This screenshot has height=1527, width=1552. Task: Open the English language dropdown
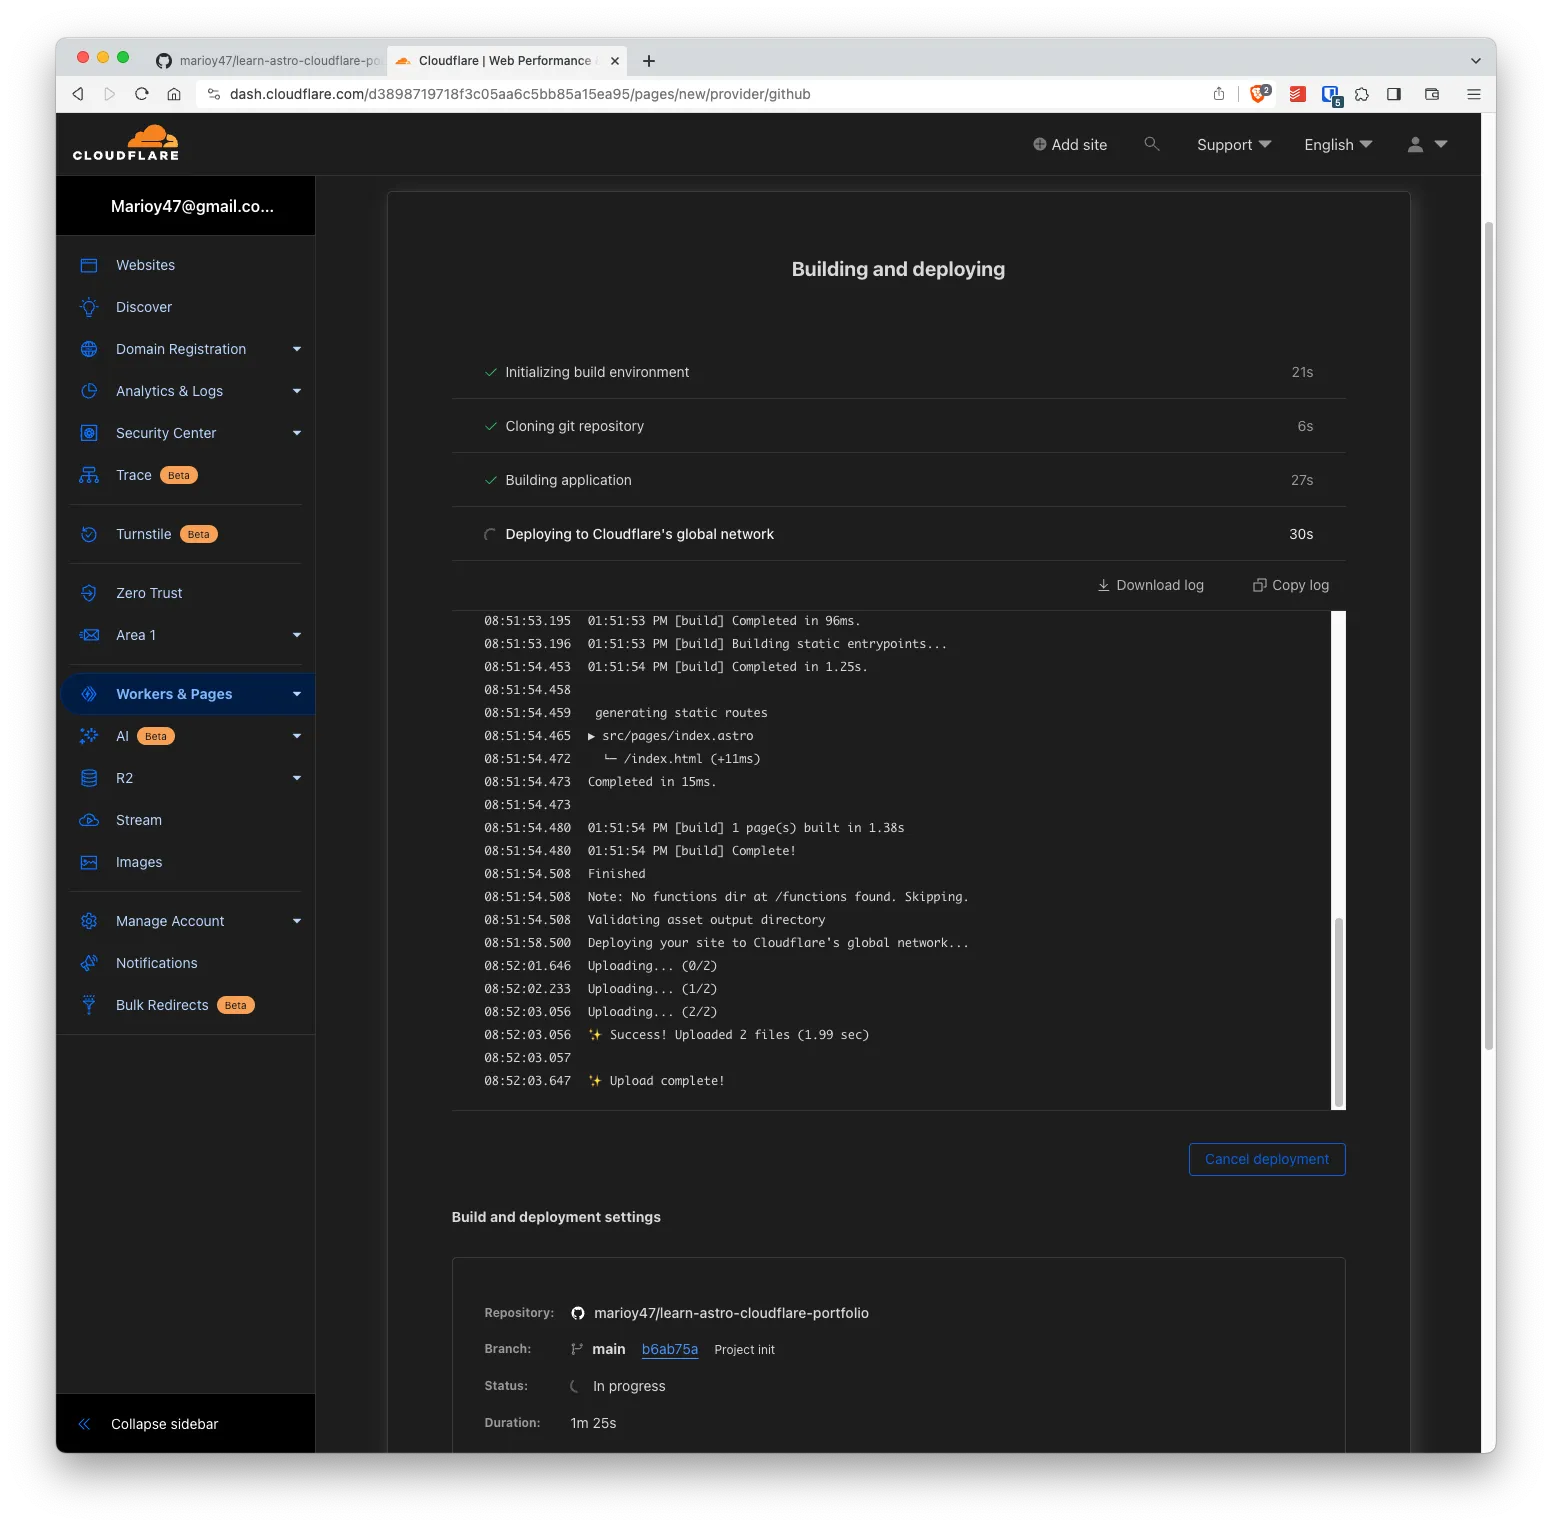(1338, 145)
